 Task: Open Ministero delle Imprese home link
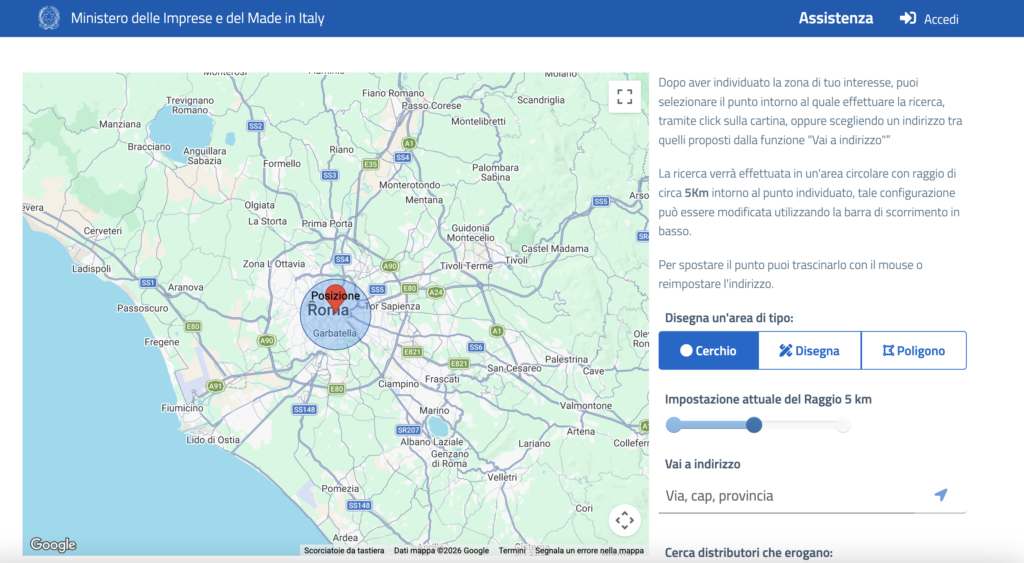point(197,19)
